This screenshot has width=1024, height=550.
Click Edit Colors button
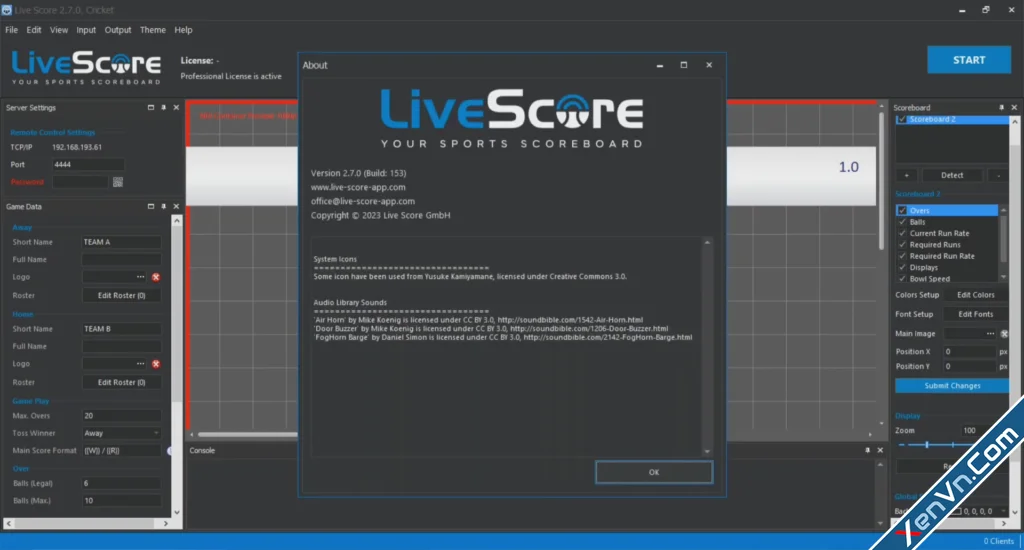click(x=976, y=295)
